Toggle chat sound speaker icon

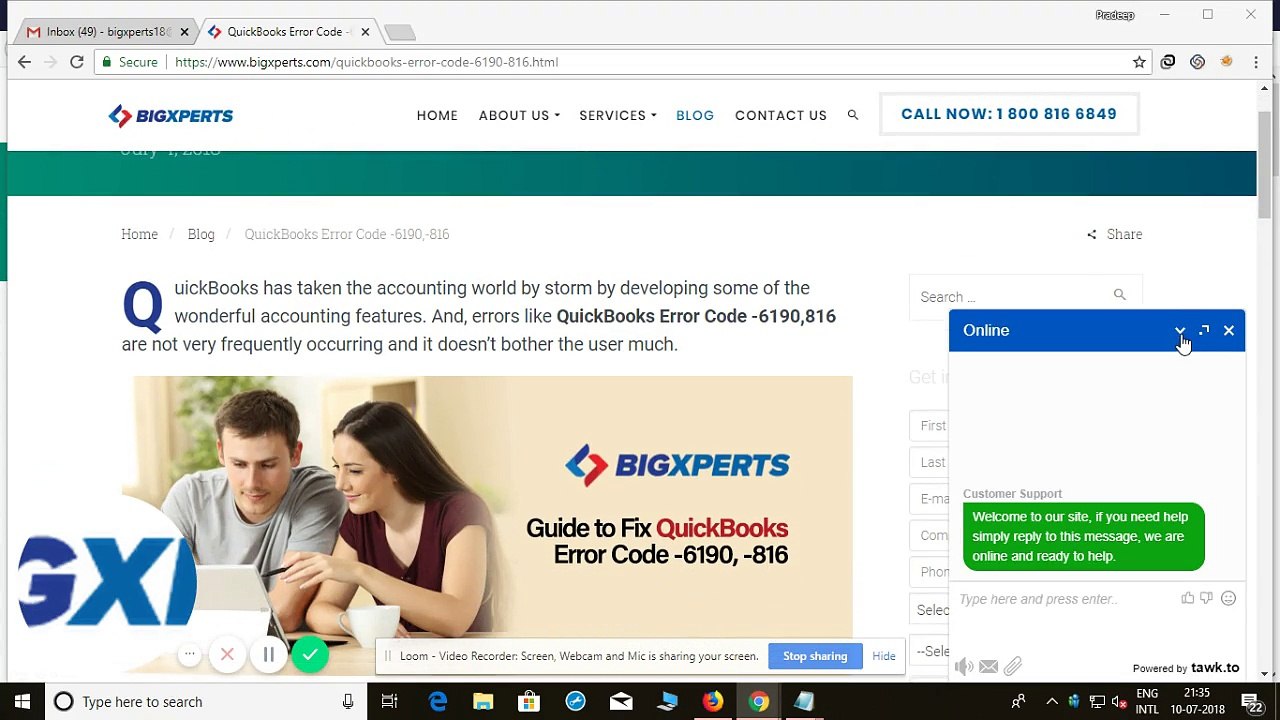point(964,666)
